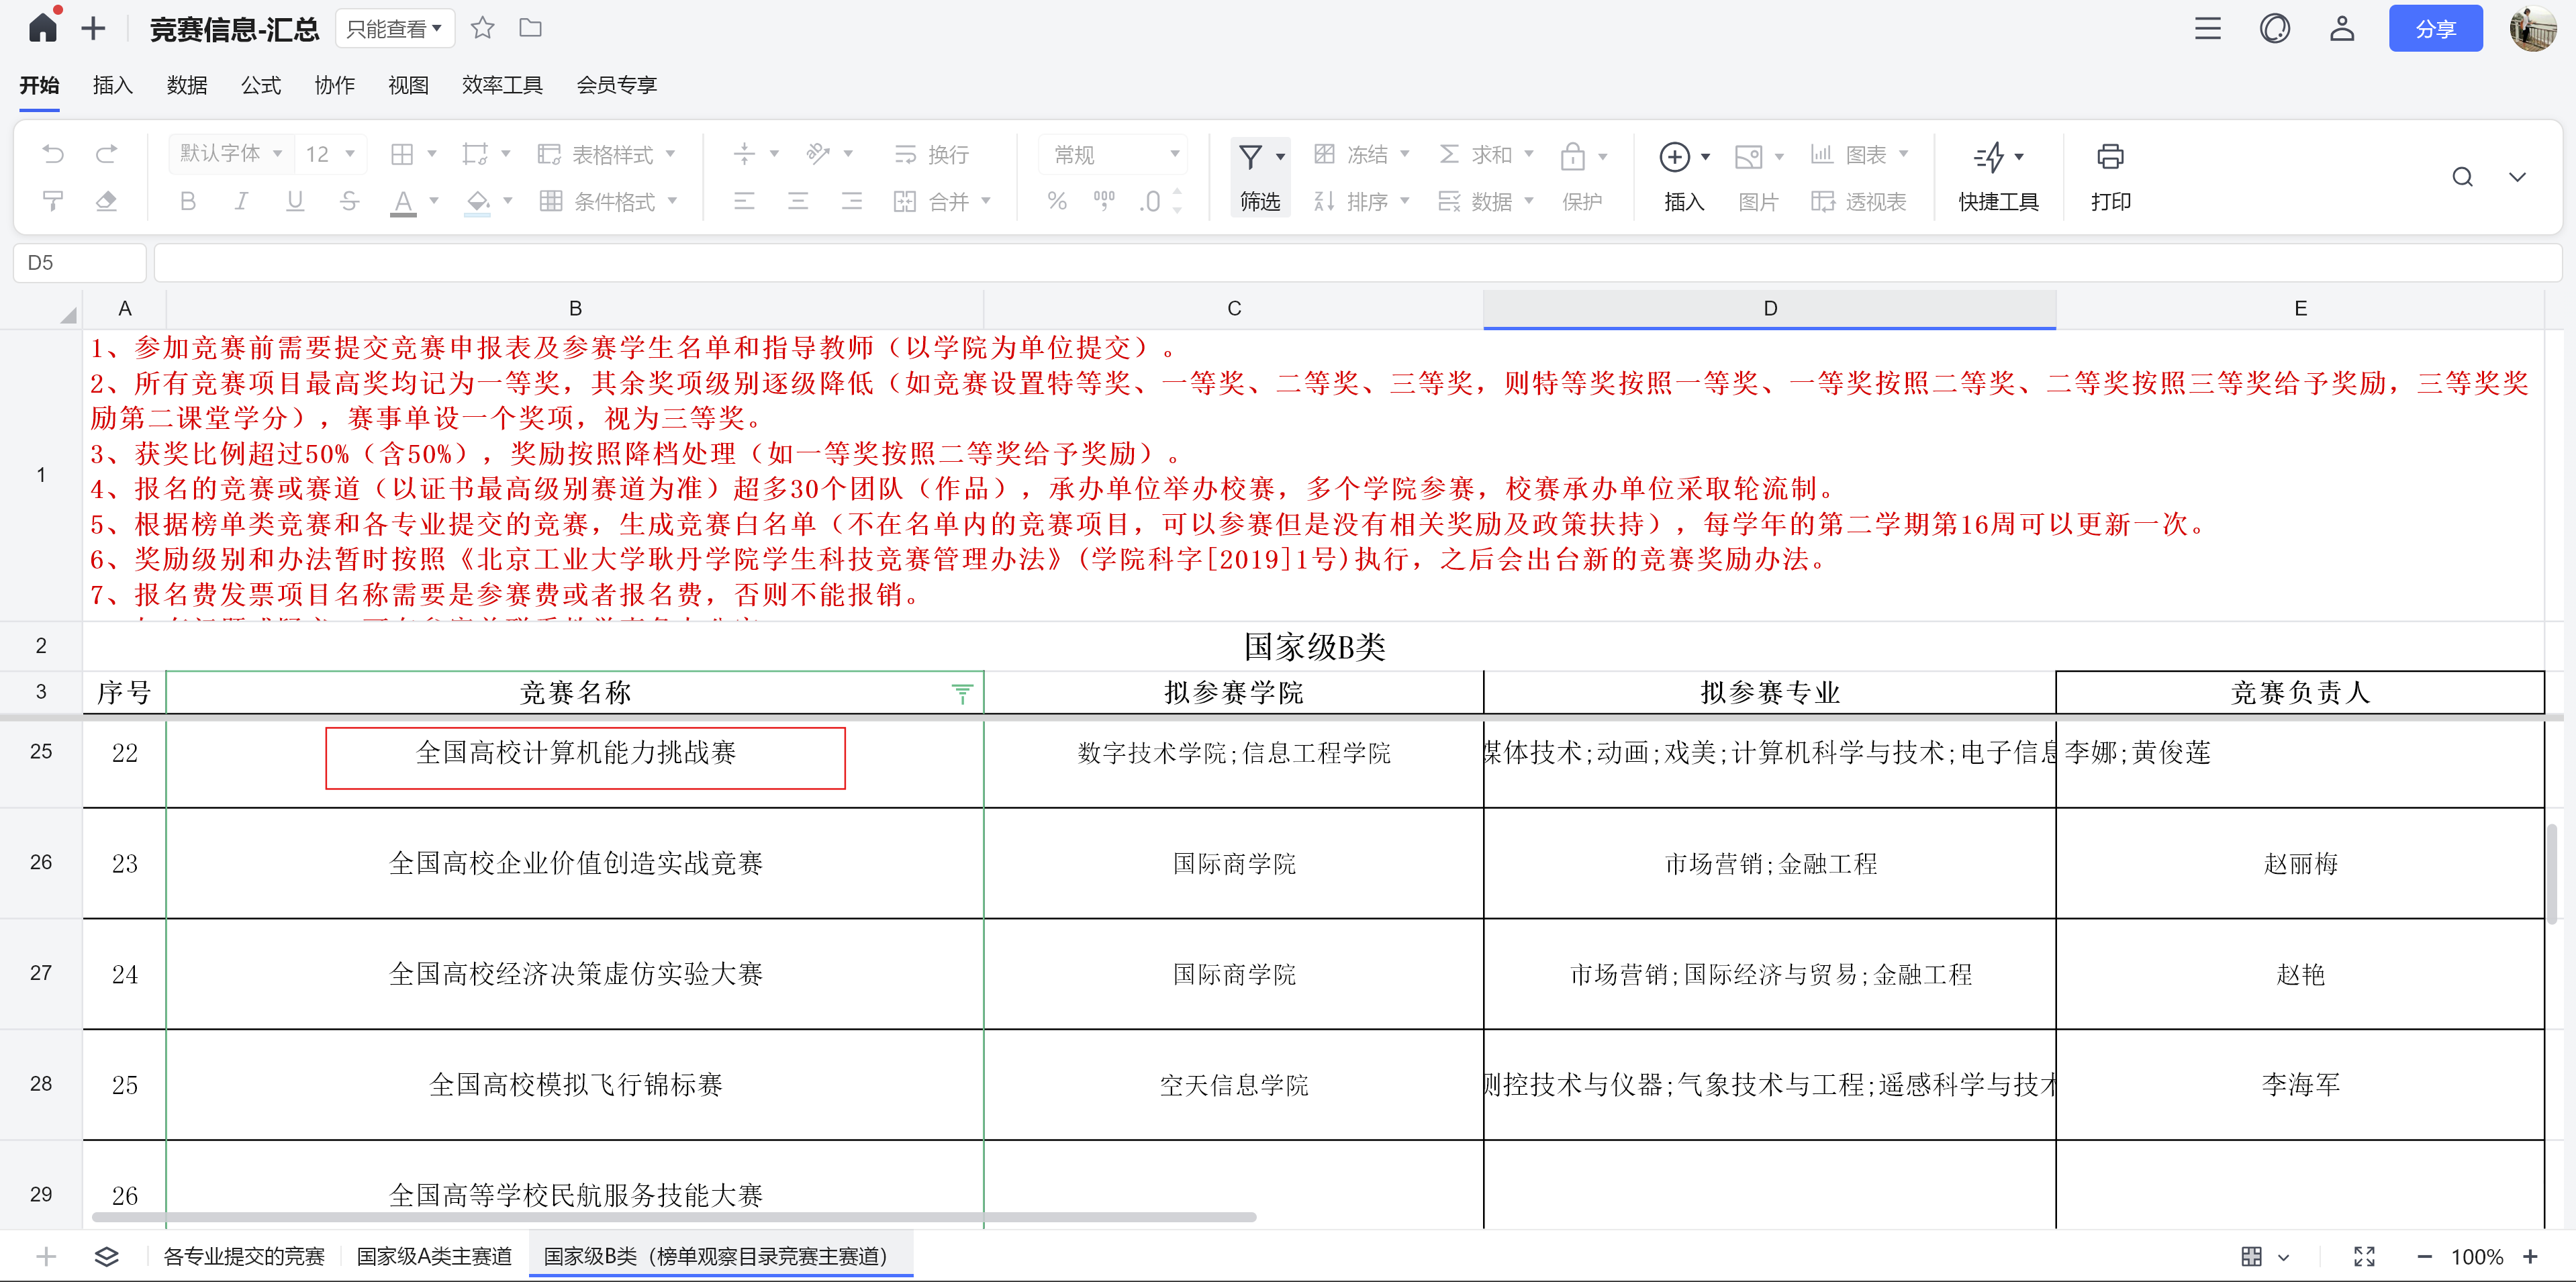Star this document as favorite
Viewport: 2576px width, 1282px height.
click(x=483, y=28)
